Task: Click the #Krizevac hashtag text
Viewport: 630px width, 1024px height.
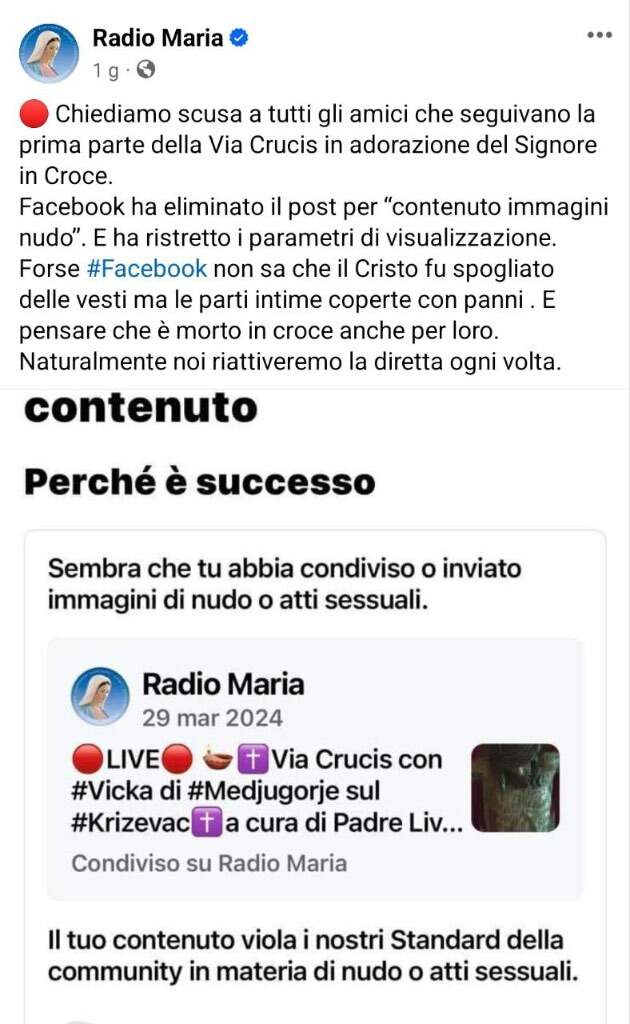Action: tap(131, 823)
